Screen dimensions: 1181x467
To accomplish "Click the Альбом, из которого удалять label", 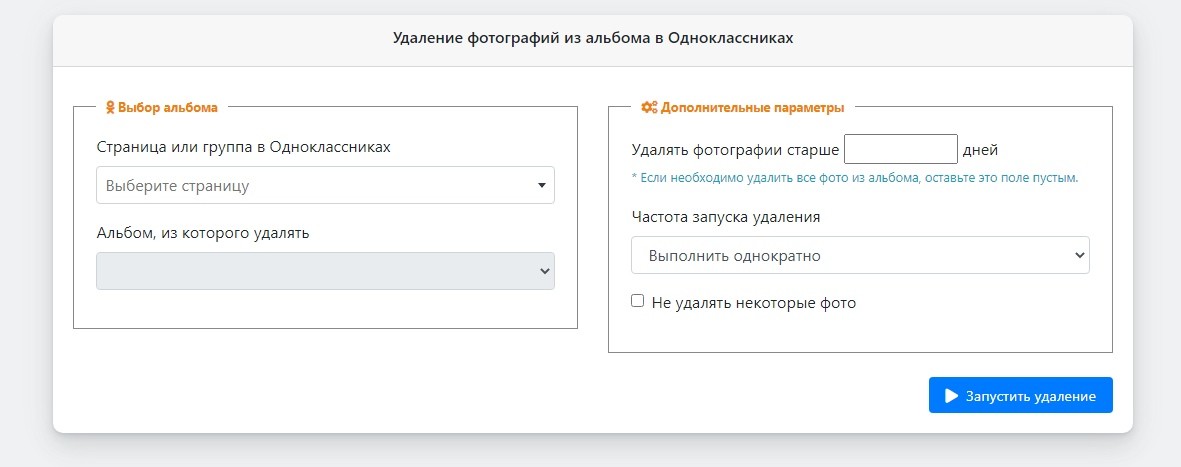I will (x=203, y=233).
